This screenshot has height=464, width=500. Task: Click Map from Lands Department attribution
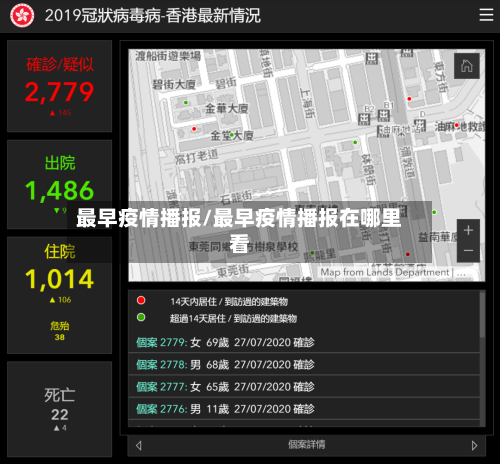click(385, 273)
